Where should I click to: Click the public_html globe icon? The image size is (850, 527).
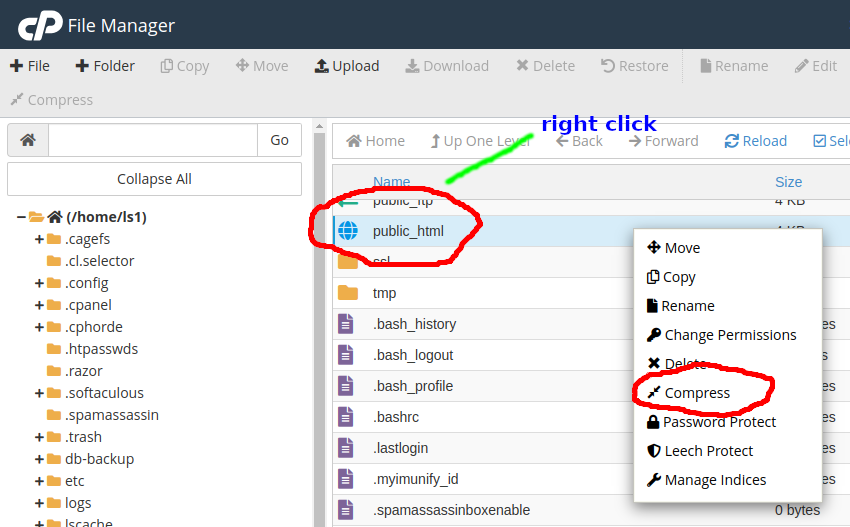[x=347, y=231]
